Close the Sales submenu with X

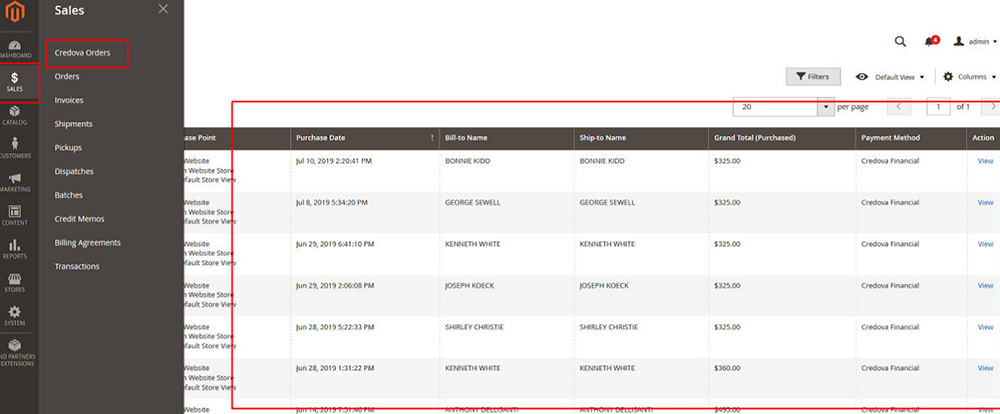pos(163,8)
